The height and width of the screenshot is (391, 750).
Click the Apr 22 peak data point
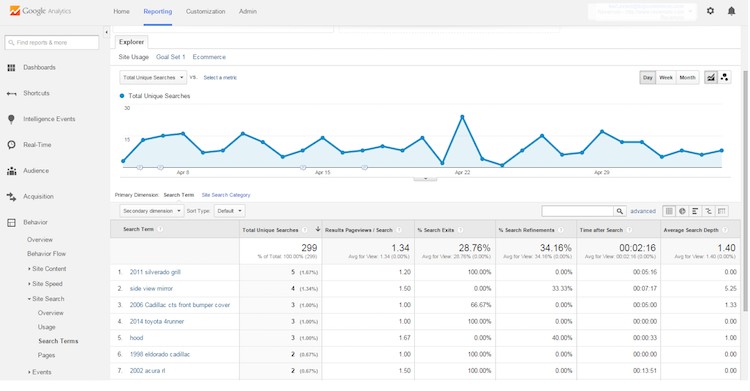pyautogui.click(x=462, y=117)
